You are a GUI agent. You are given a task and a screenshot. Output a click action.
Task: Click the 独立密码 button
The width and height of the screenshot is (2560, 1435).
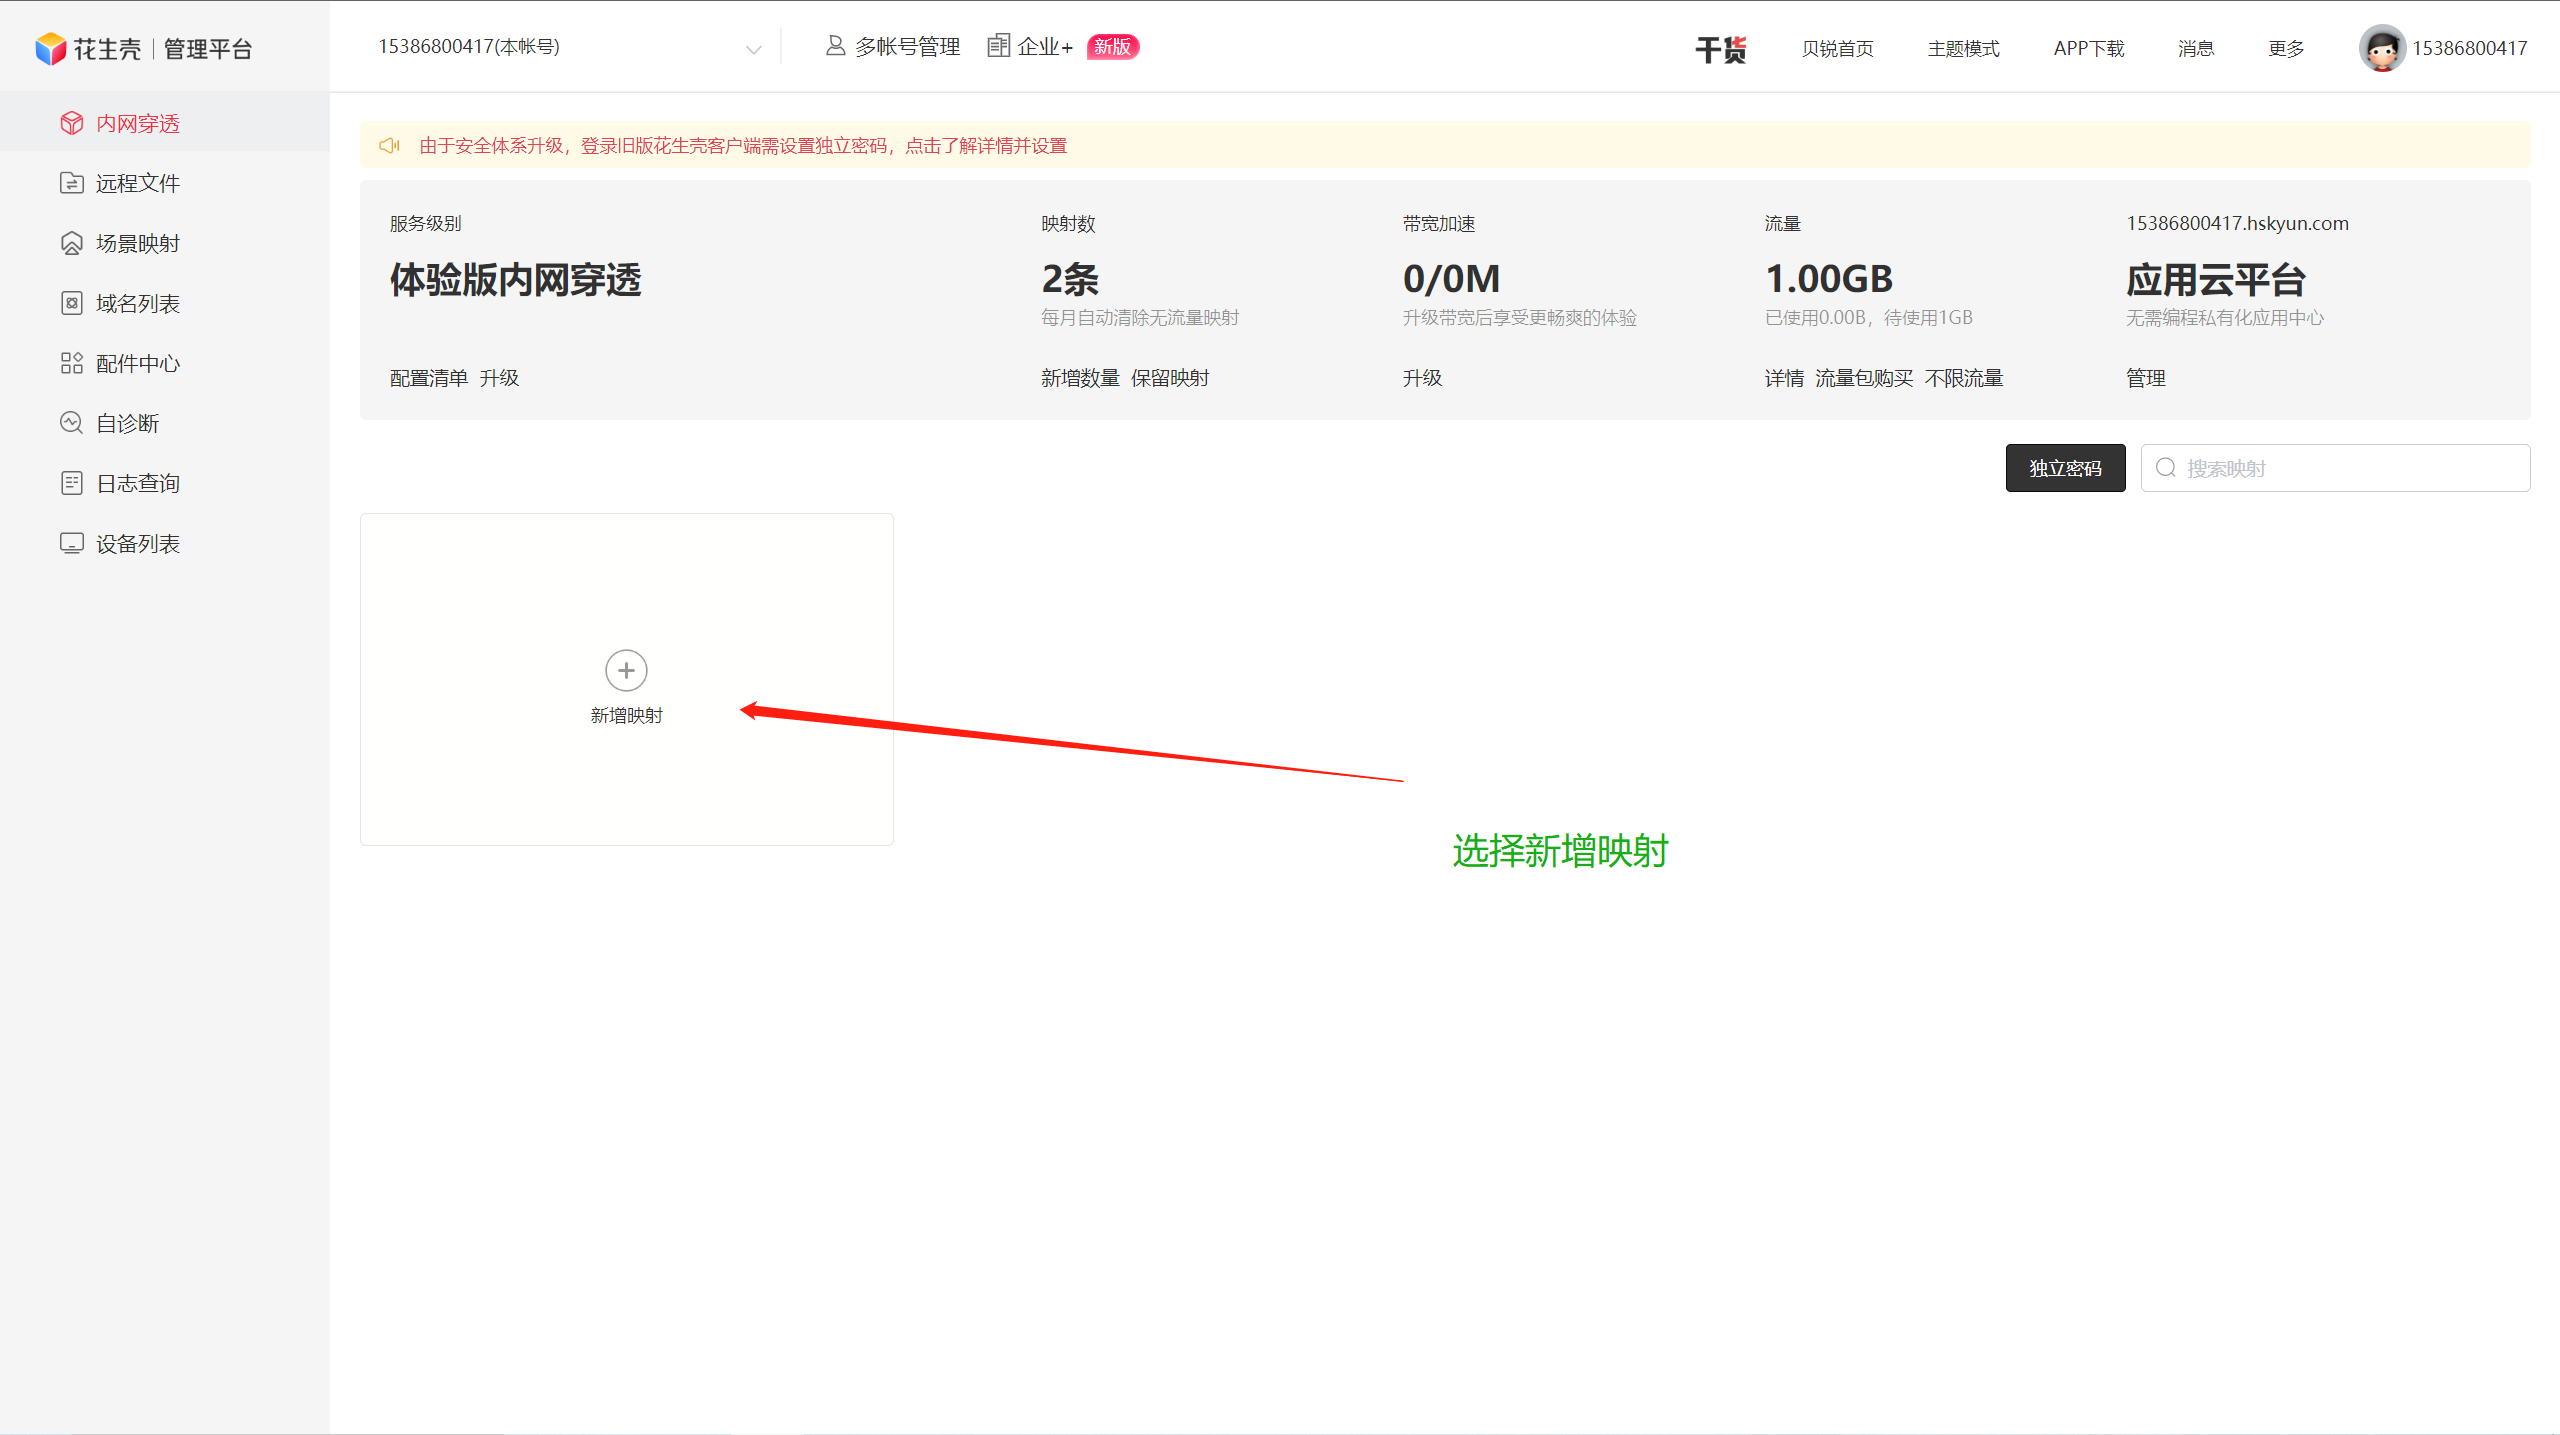tap(2065, 468)
